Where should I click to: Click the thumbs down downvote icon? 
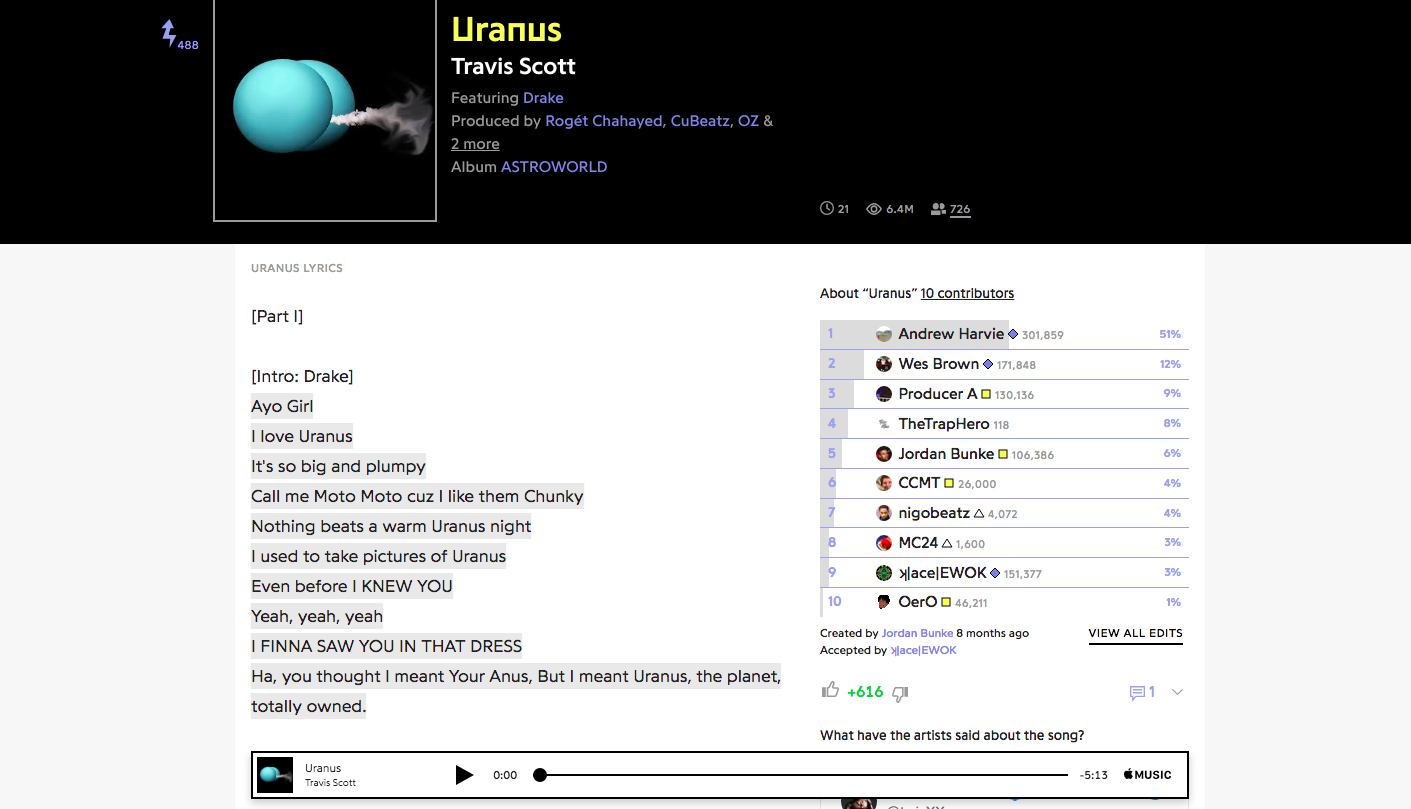tap(900, 692)
